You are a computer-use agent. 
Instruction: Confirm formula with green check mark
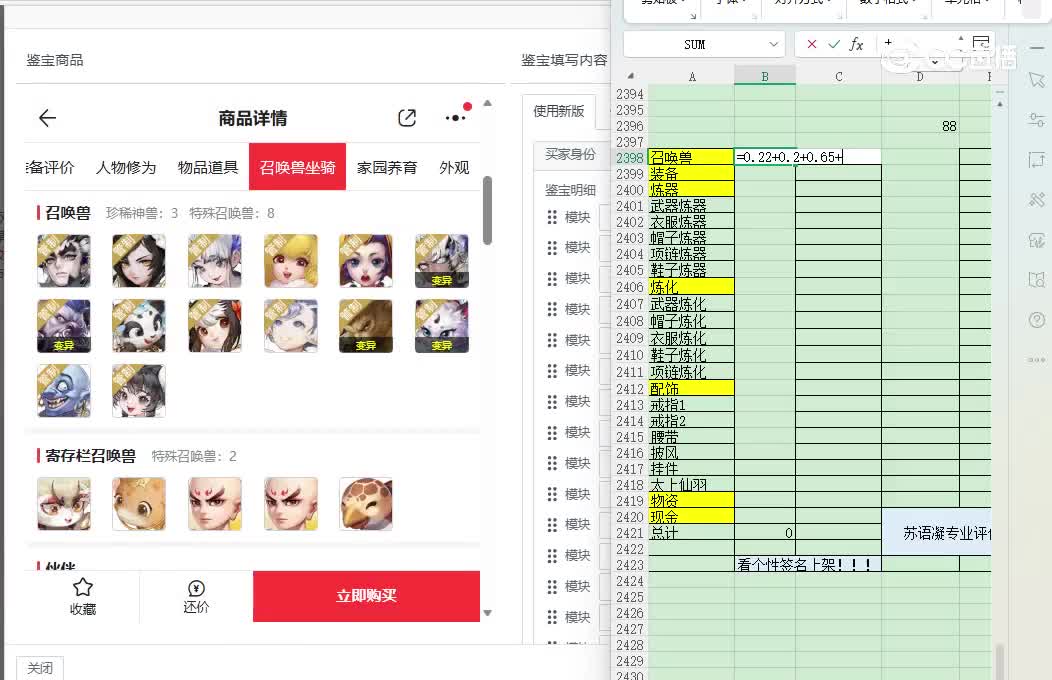tap(833, 44)
